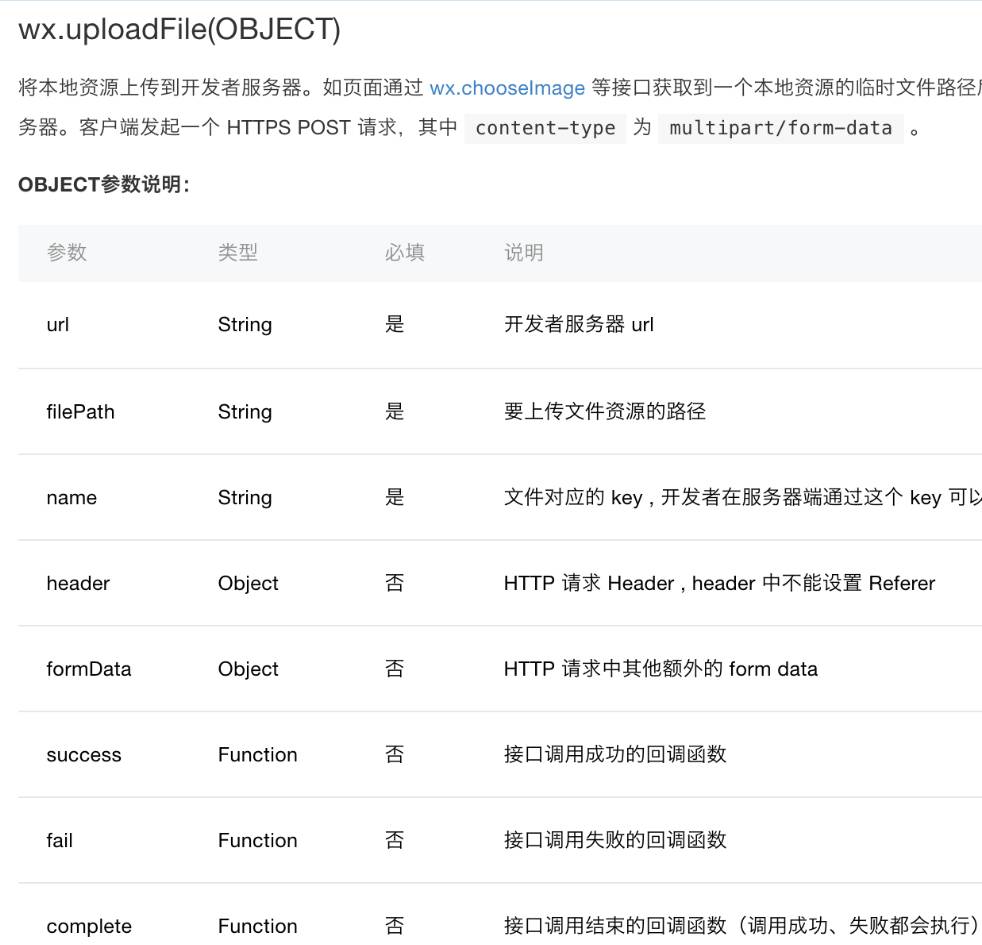The image size is (982, 945).
Task: Click String type in url row
Action: point(245,324)
